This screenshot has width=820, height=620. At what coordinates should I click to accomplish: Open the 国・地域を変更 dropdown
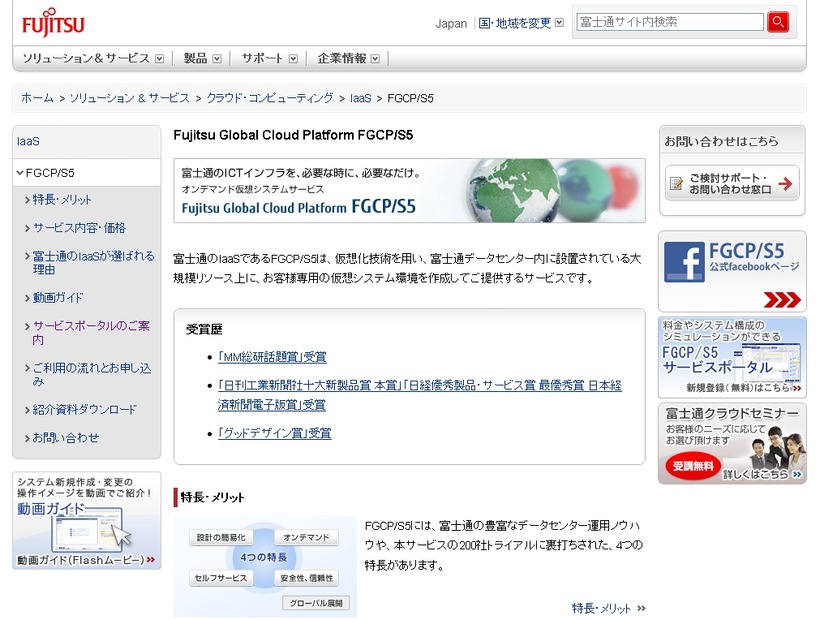click(x=521, y=23)
